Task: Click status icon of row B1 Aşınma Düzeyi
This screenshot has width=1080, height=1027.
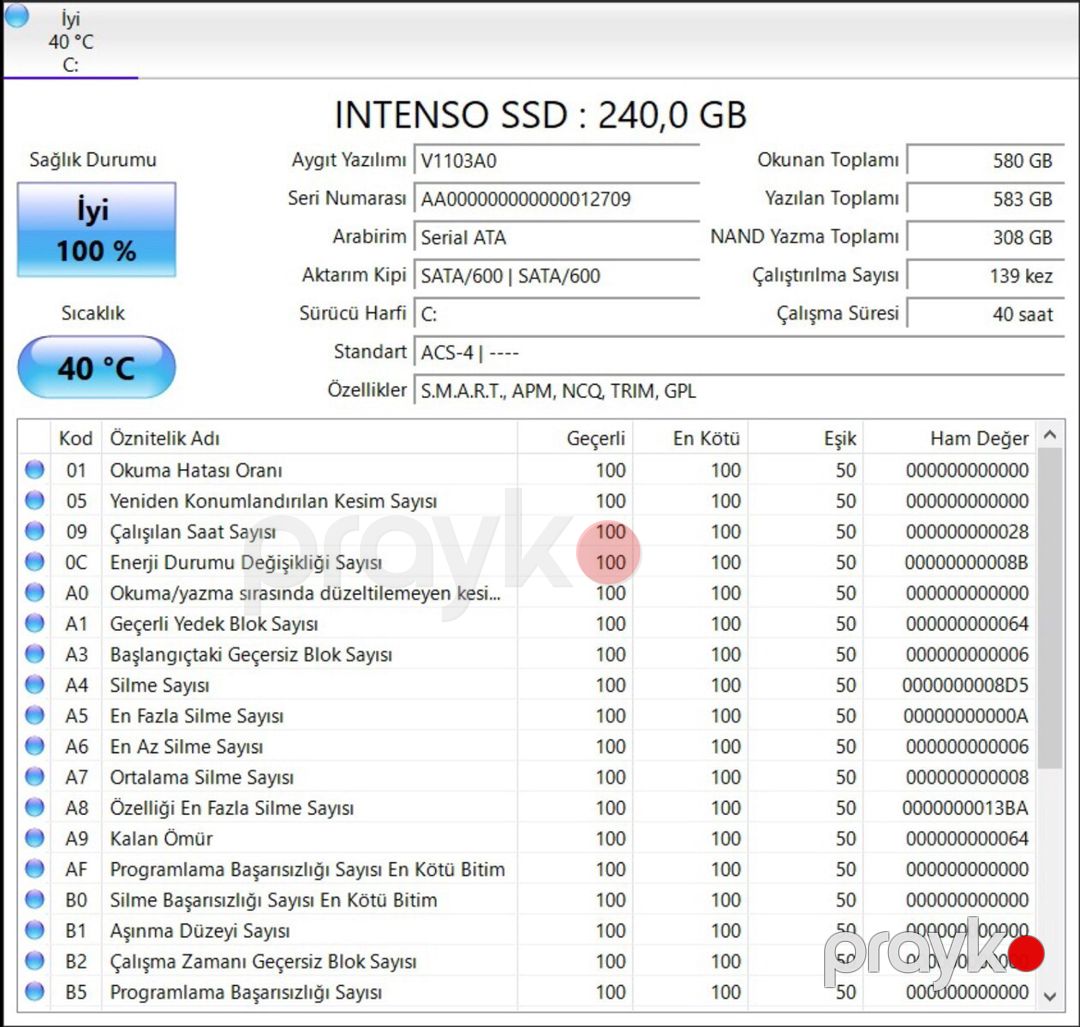Action: point(34,930)
